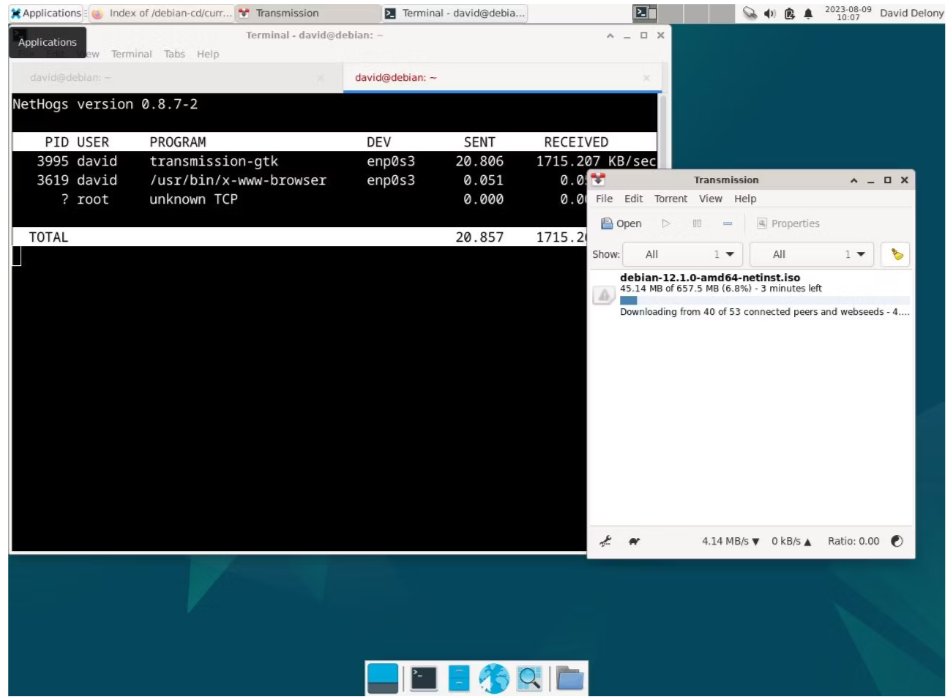Open the Tabs menu in terminal window
Screen dimensions: 952x698
174,54
